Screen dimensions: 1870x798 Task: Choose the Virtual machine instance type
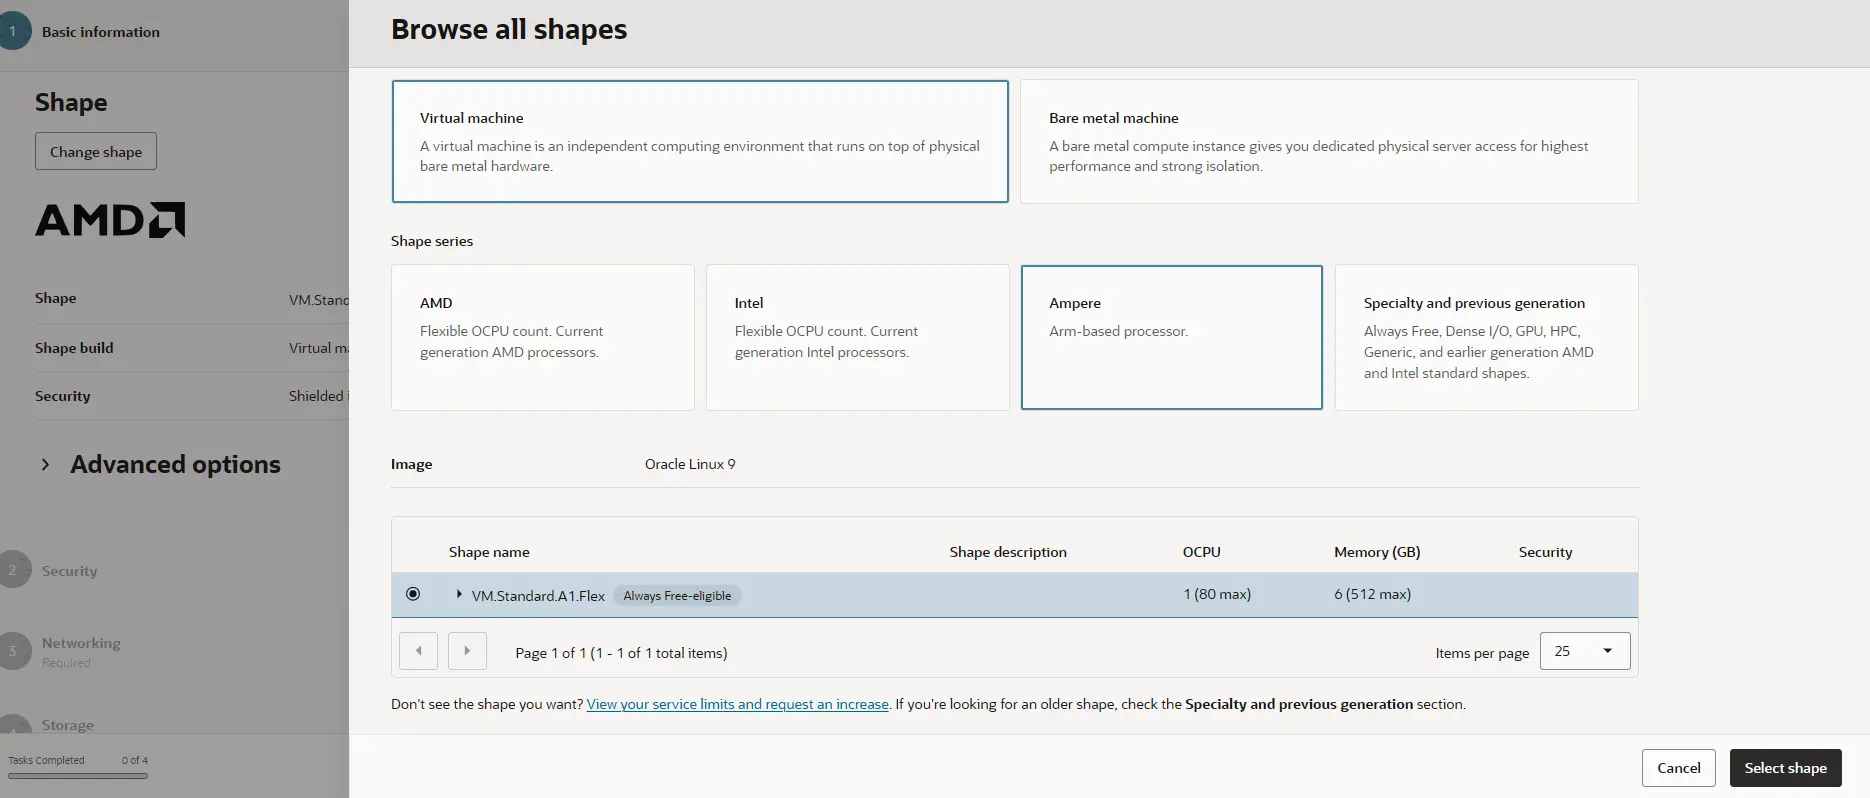point(699,141)
